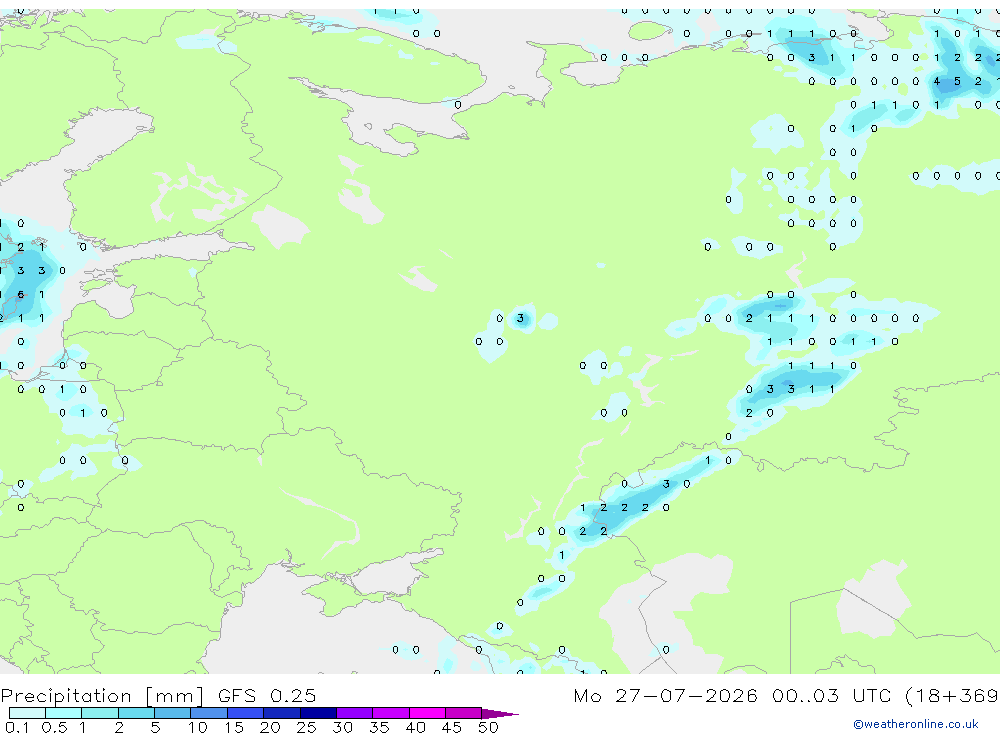Click the over-50 mm legend arrow tip
The width and height of the screenshot is (1000, 733).
pos(501,713)
